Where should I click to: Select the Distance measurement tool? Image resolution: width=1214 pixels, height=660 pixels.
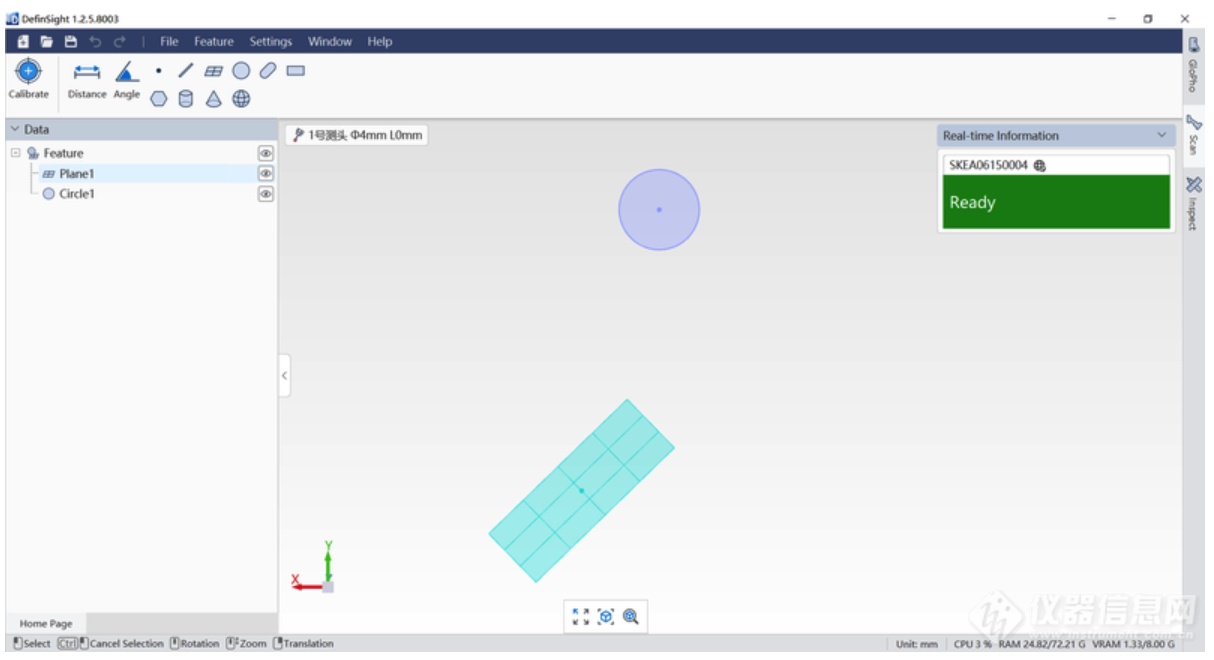pos(87,71)
